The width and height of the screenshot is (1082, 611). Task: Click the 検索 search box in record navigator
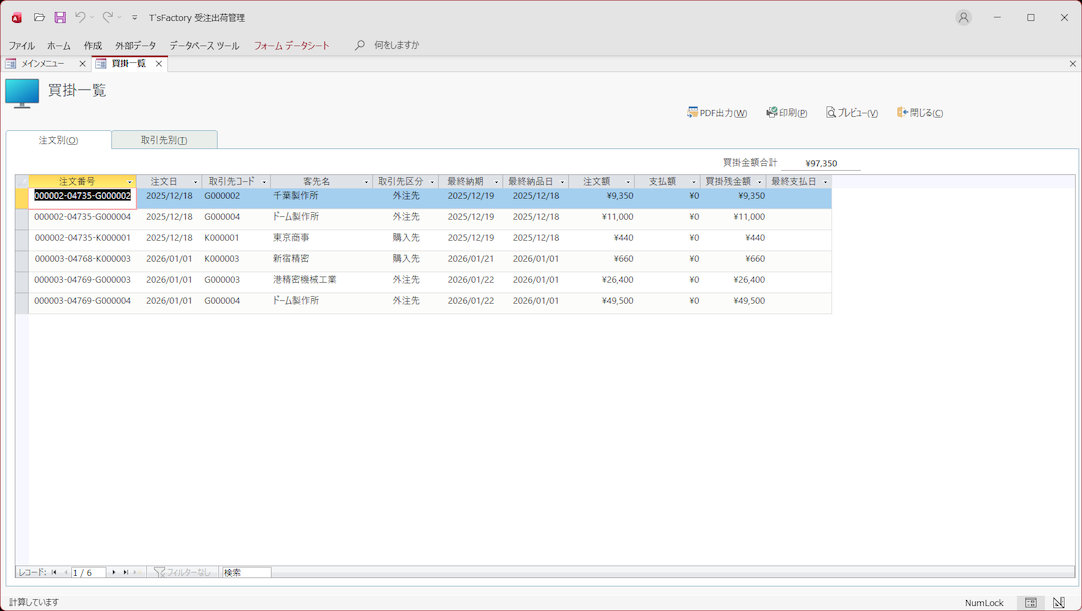coord(246,573)
